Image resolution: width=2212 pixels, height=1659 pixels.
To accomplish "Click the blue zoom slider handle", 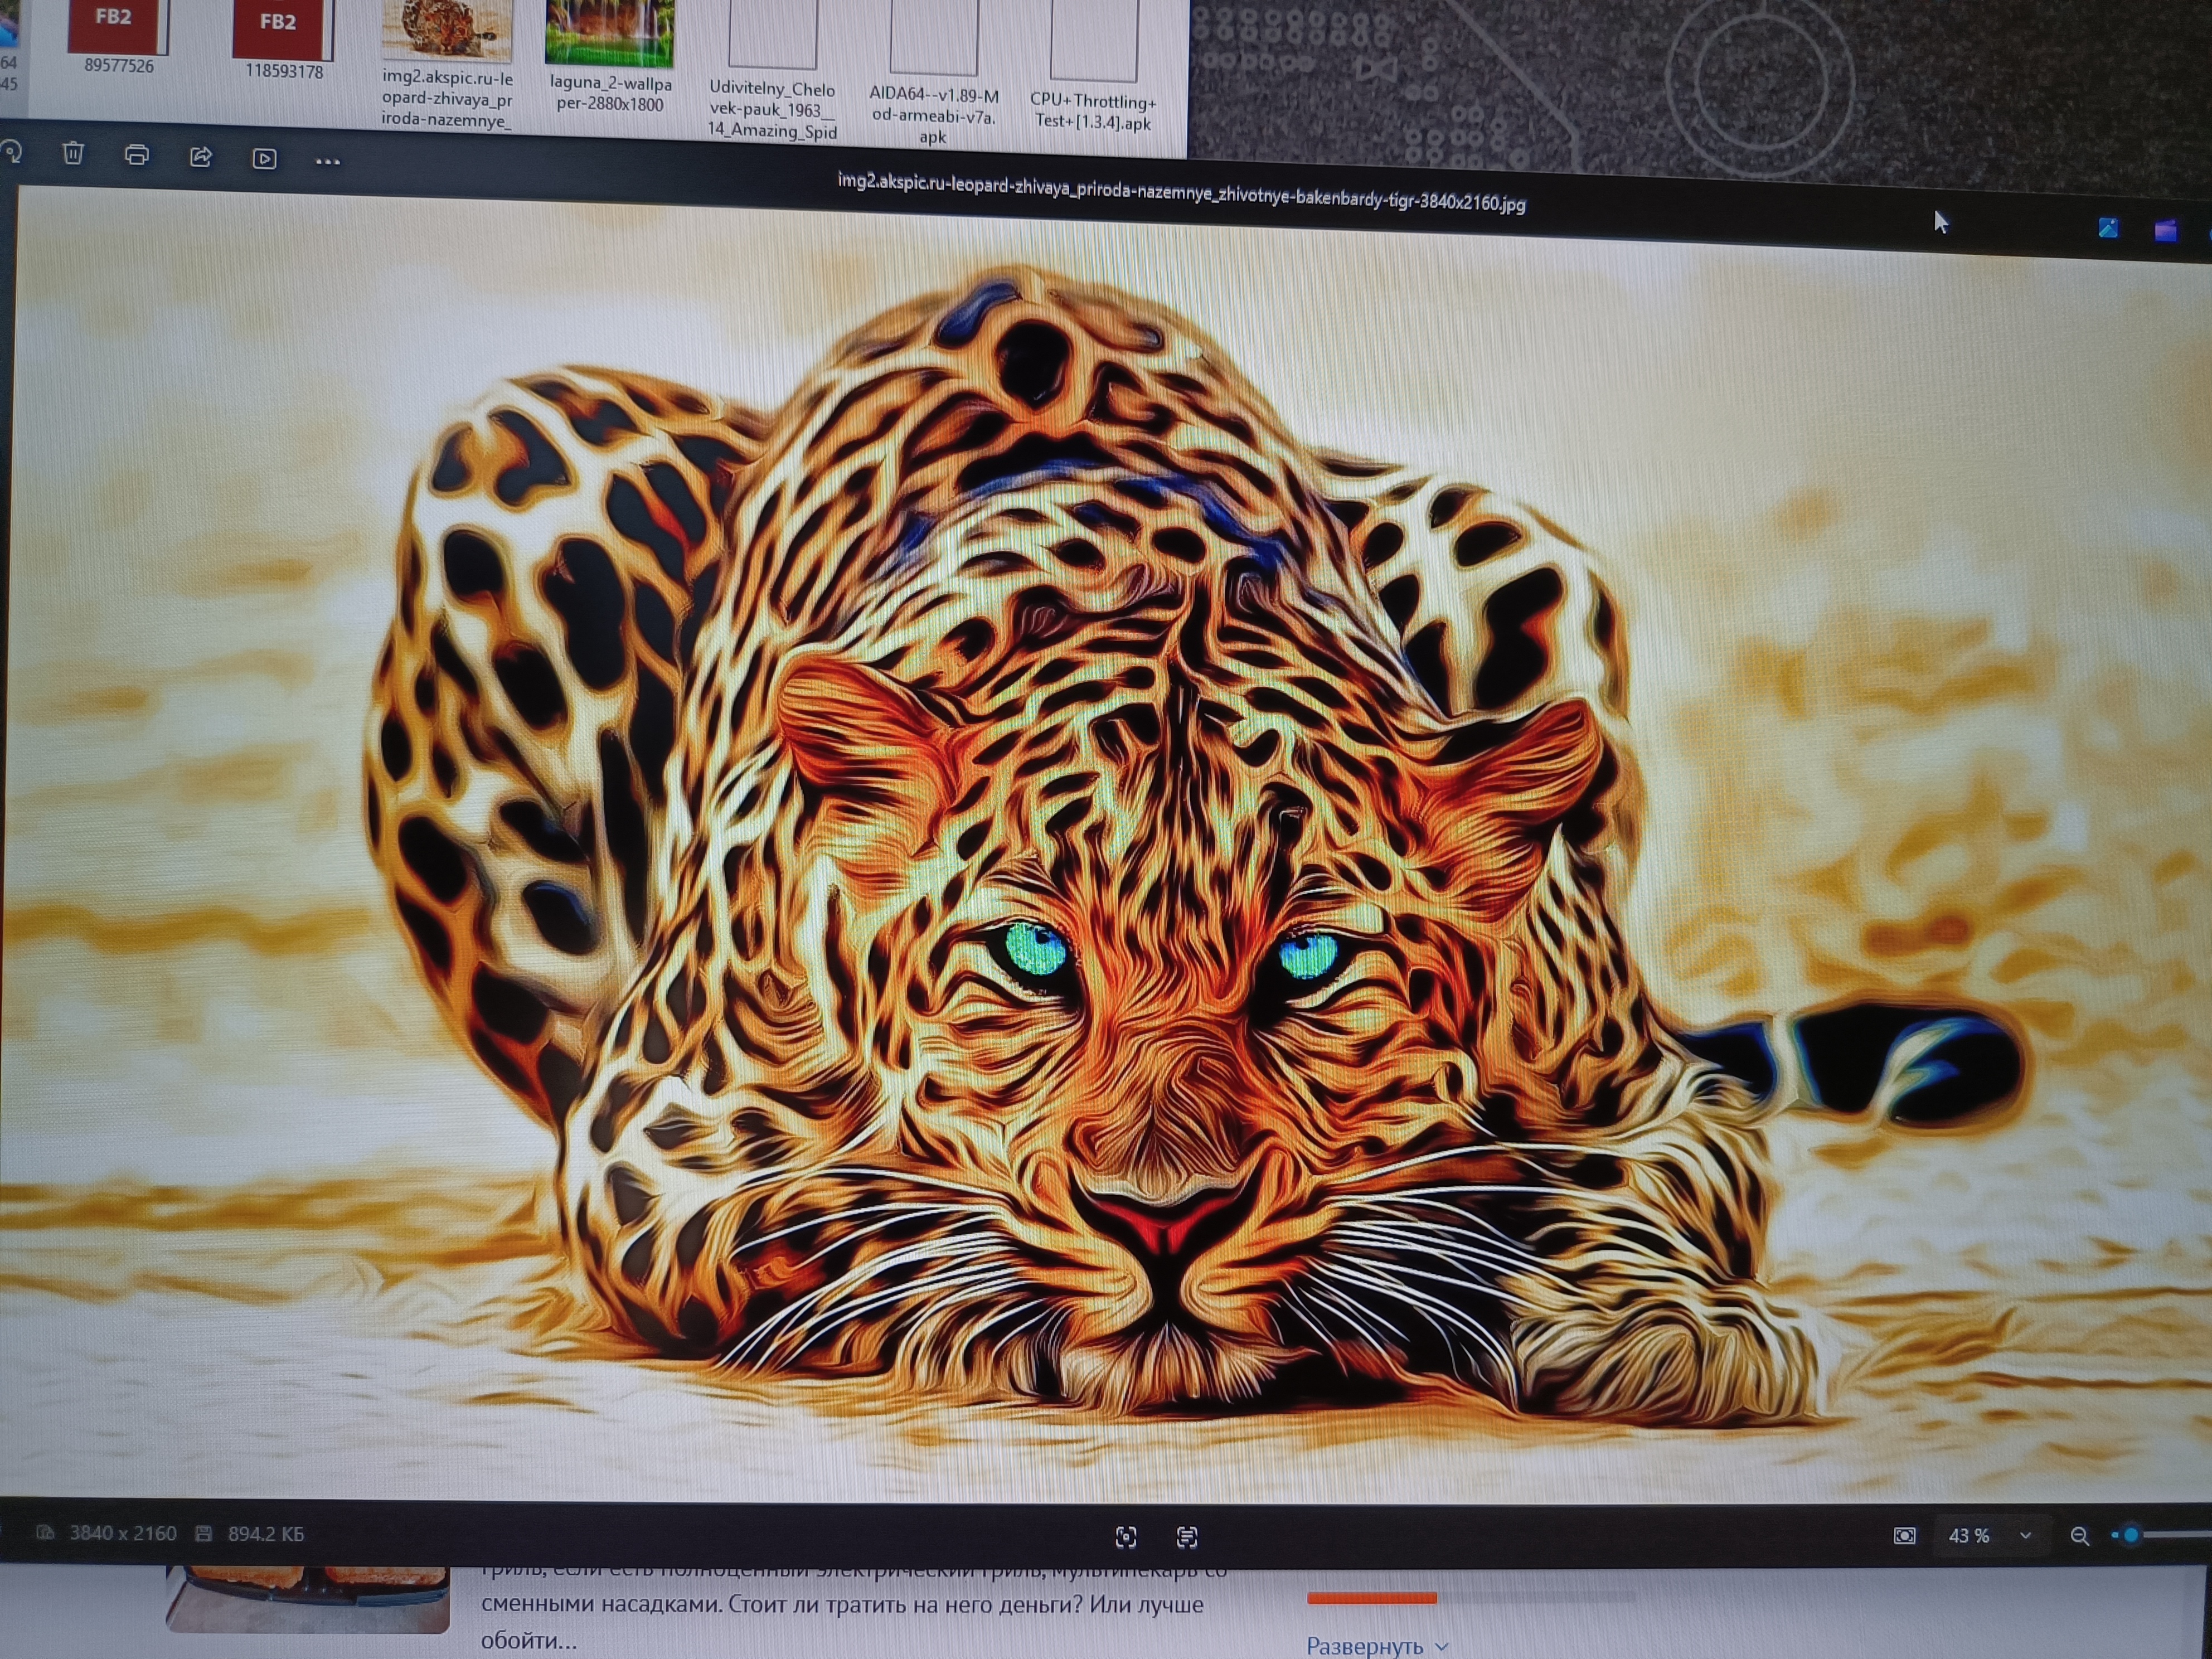I will [x=2130, y=1534].
